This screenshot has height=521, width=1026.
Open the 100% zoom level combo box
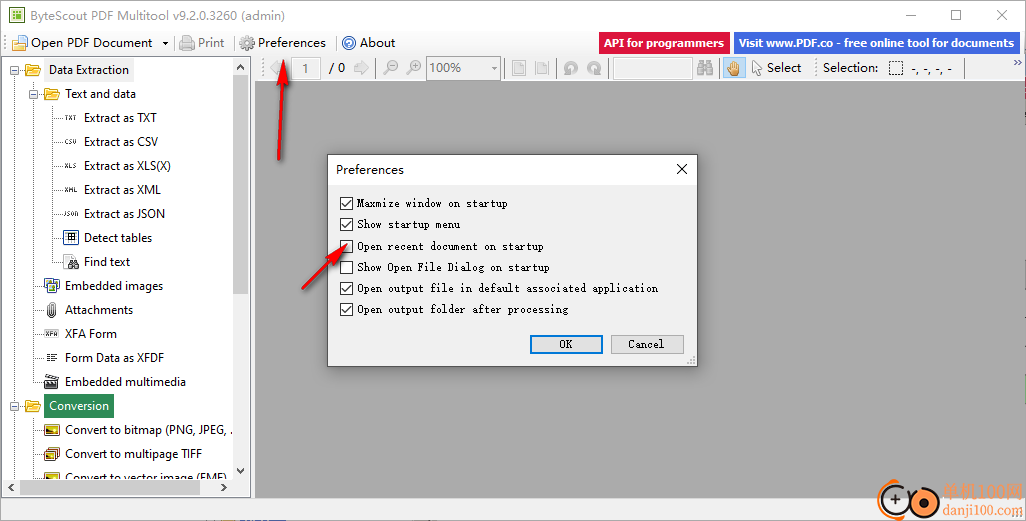click(x=463, y=68)
